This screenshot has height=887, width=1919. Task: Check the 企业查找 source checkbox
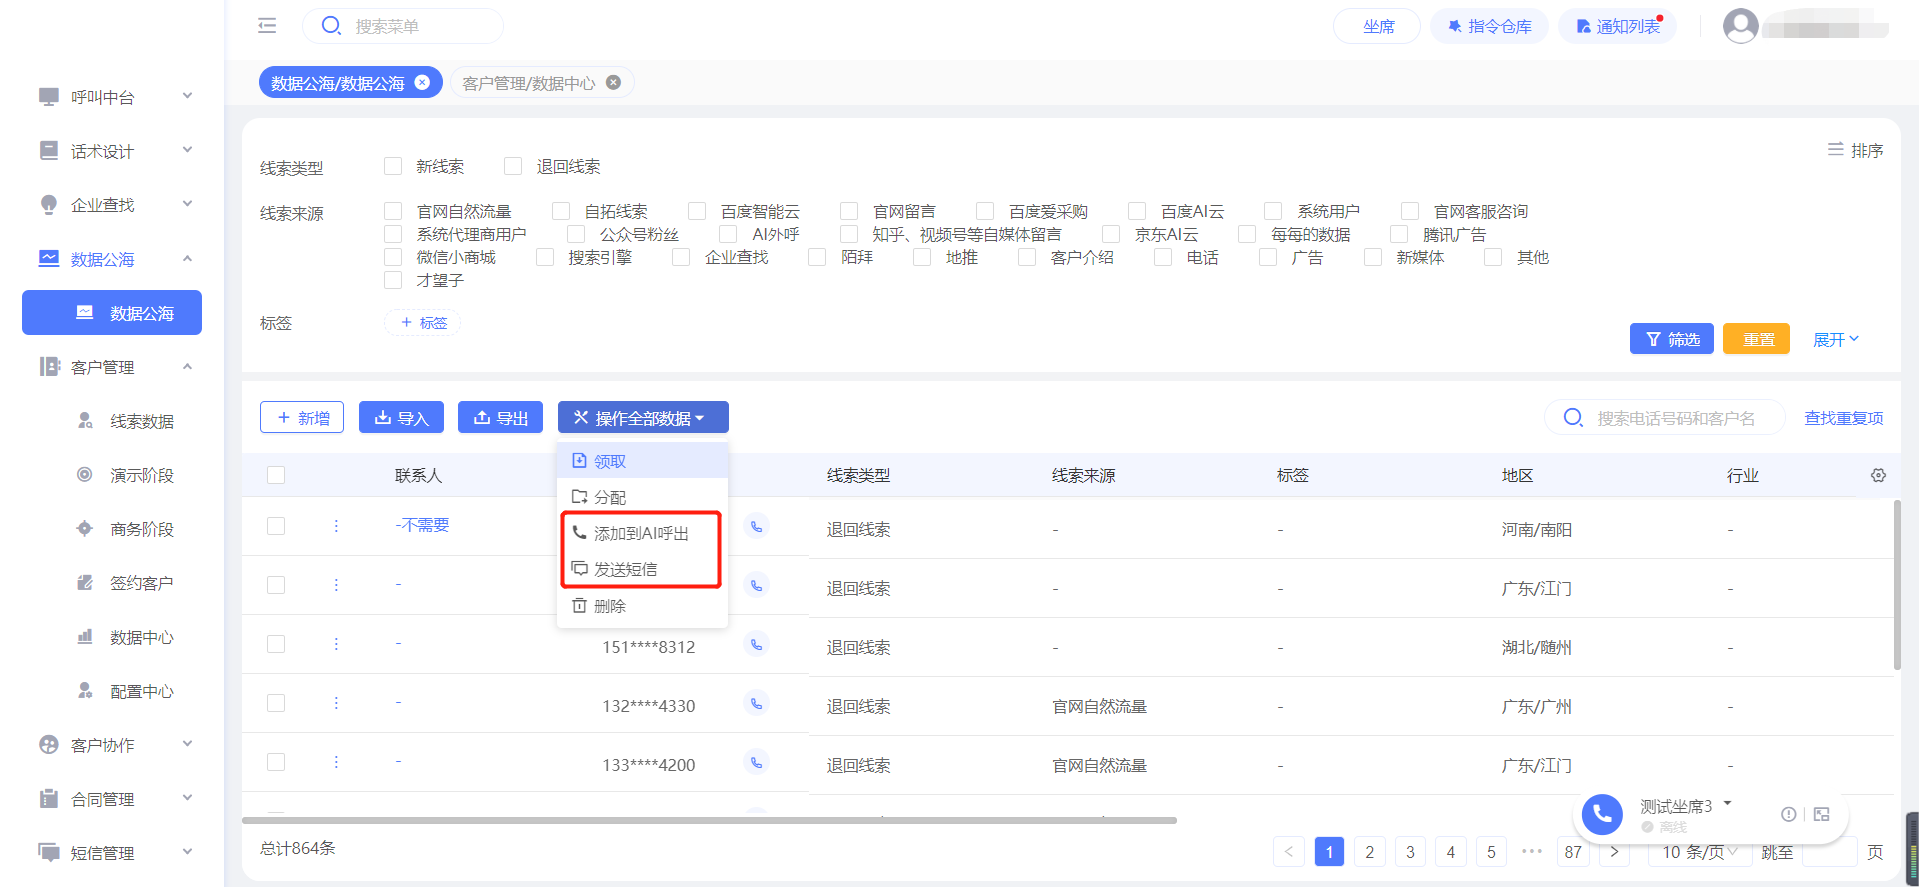pos(681,257)
